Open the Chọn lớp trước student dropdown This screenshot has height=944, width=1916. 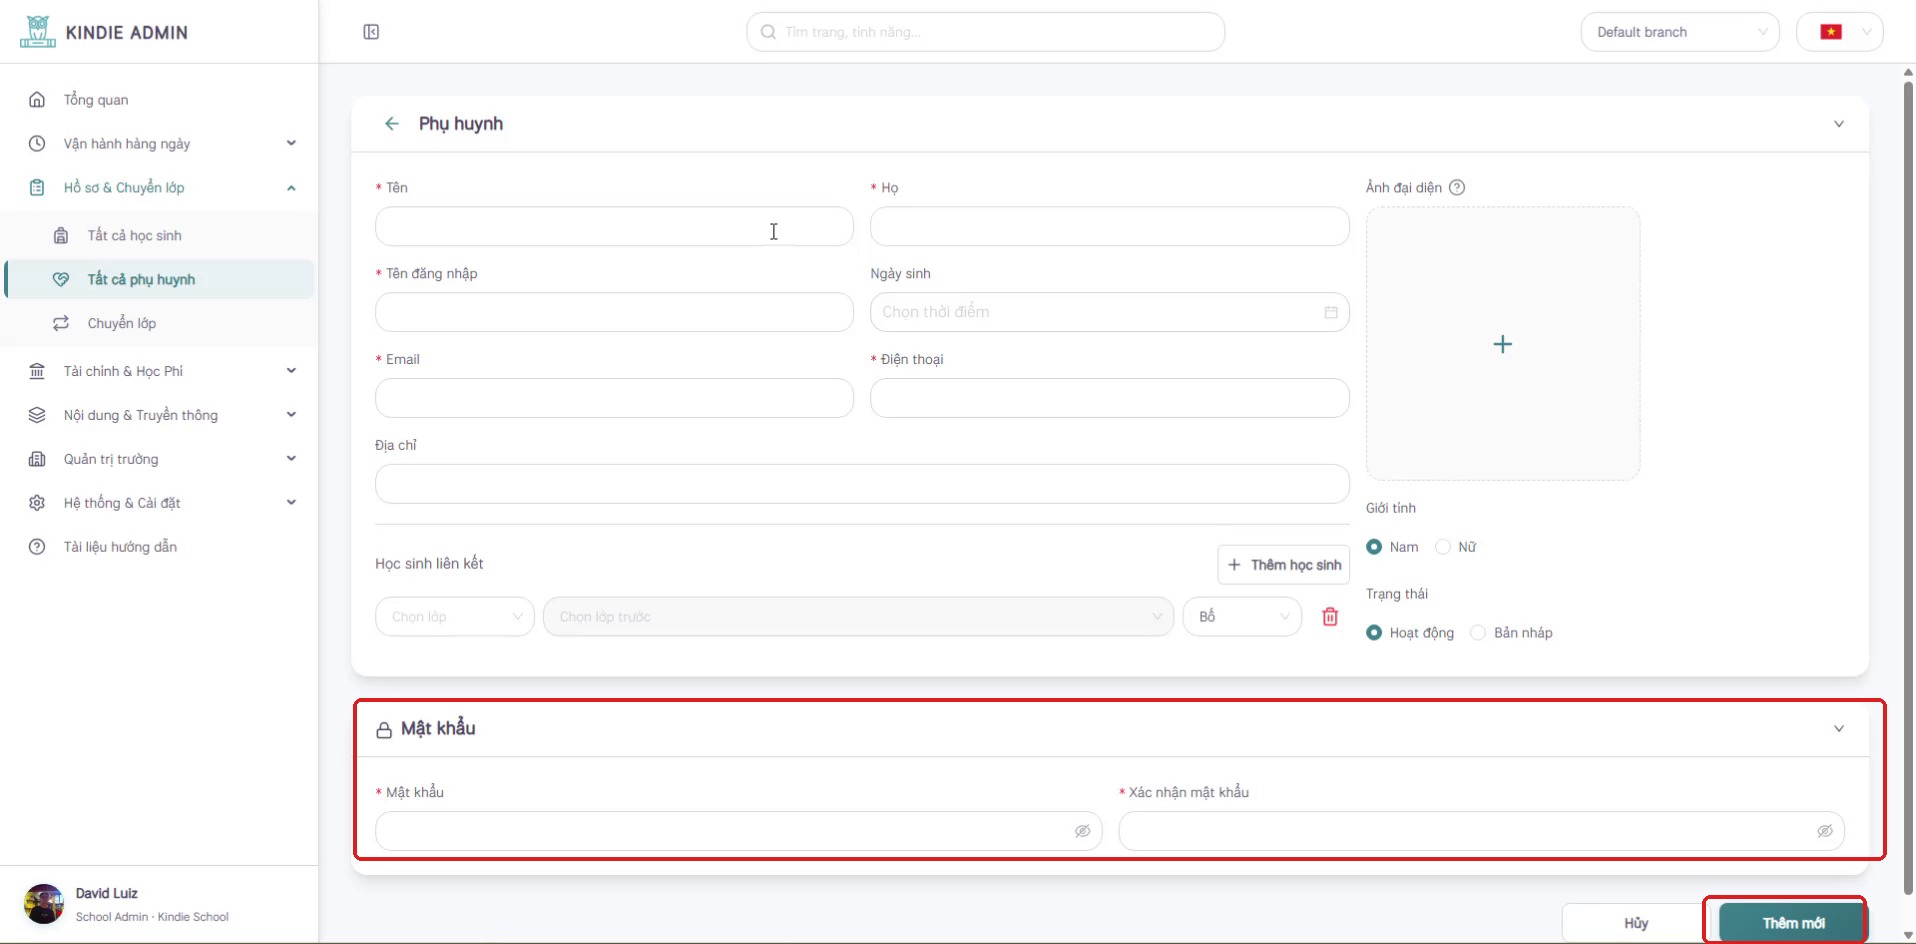858,617
